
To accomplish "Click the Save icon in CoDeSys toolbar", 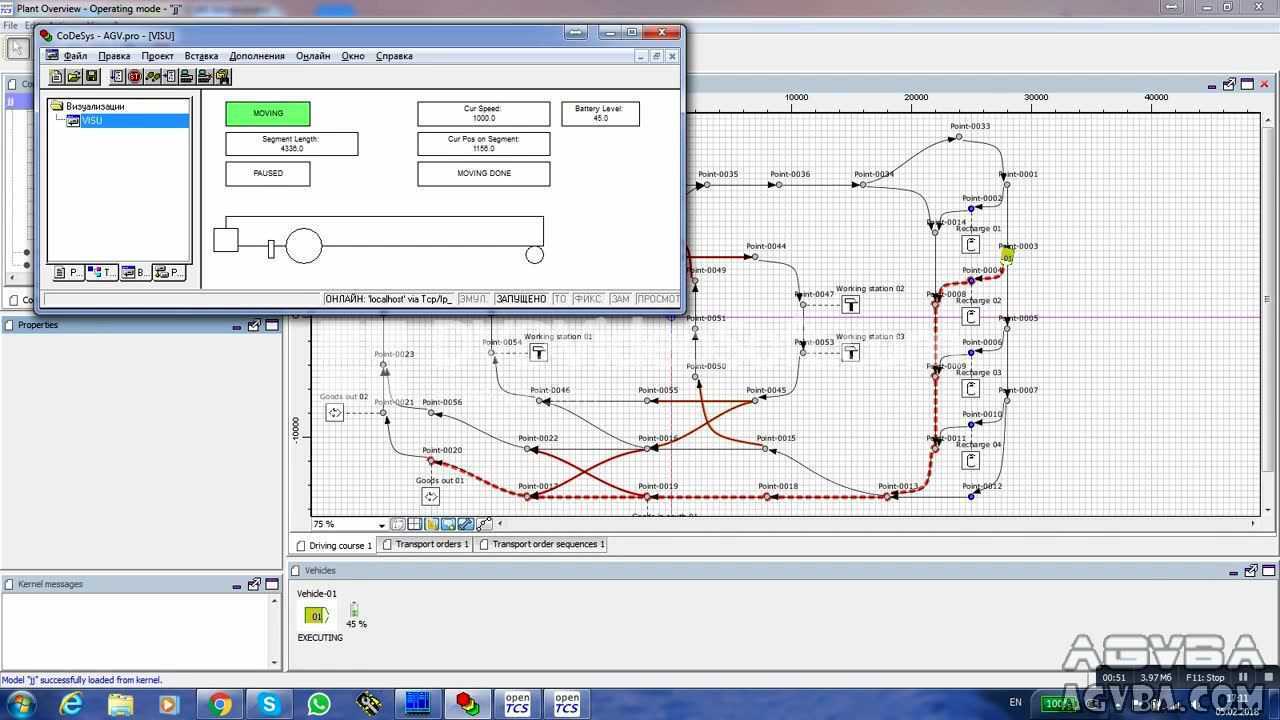I will [91, 76].
